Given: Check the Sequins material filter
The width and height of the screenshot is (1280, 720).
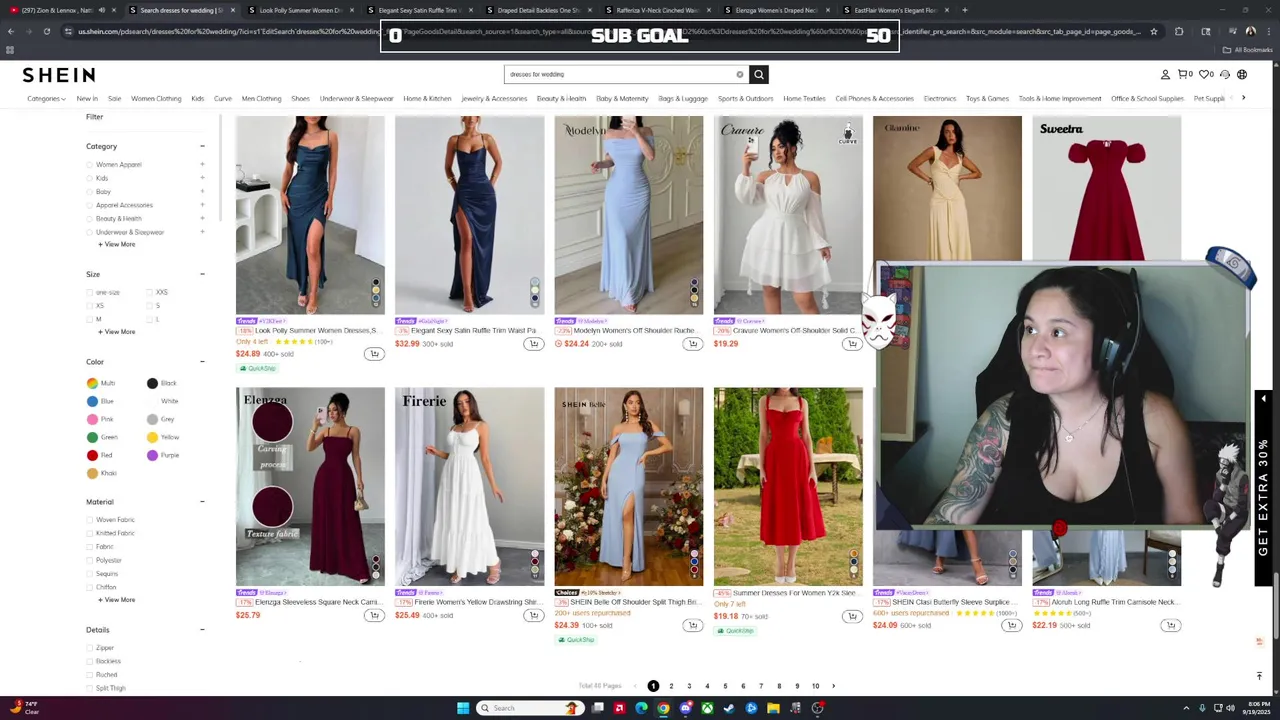Looking at the screenshot, I should (x=90, y=574).
